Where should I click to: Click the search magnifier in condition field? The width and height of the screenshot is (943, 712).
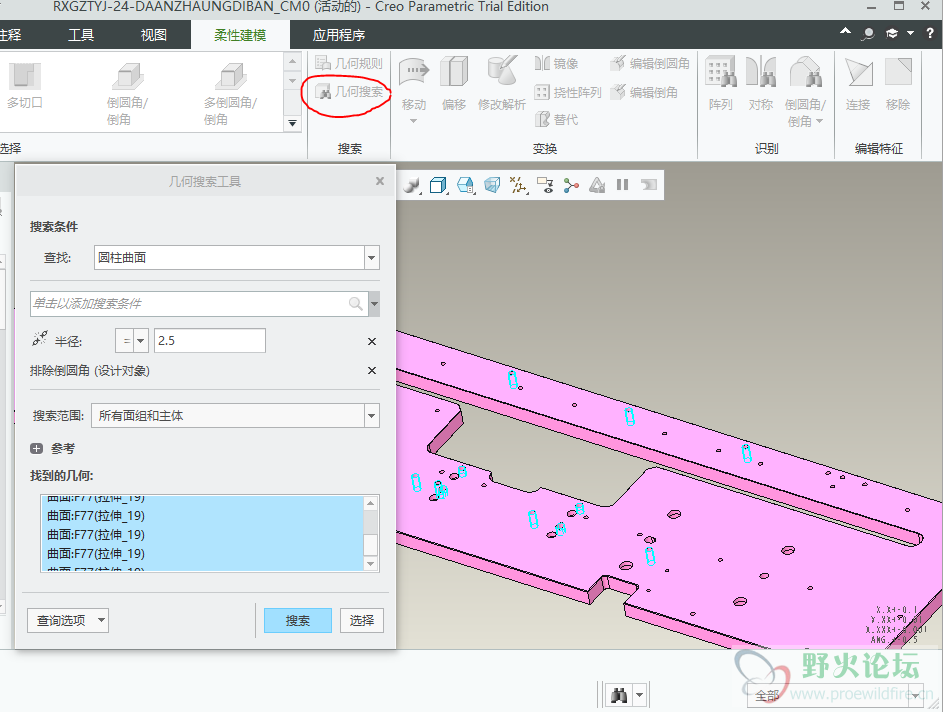click(356, 304)
